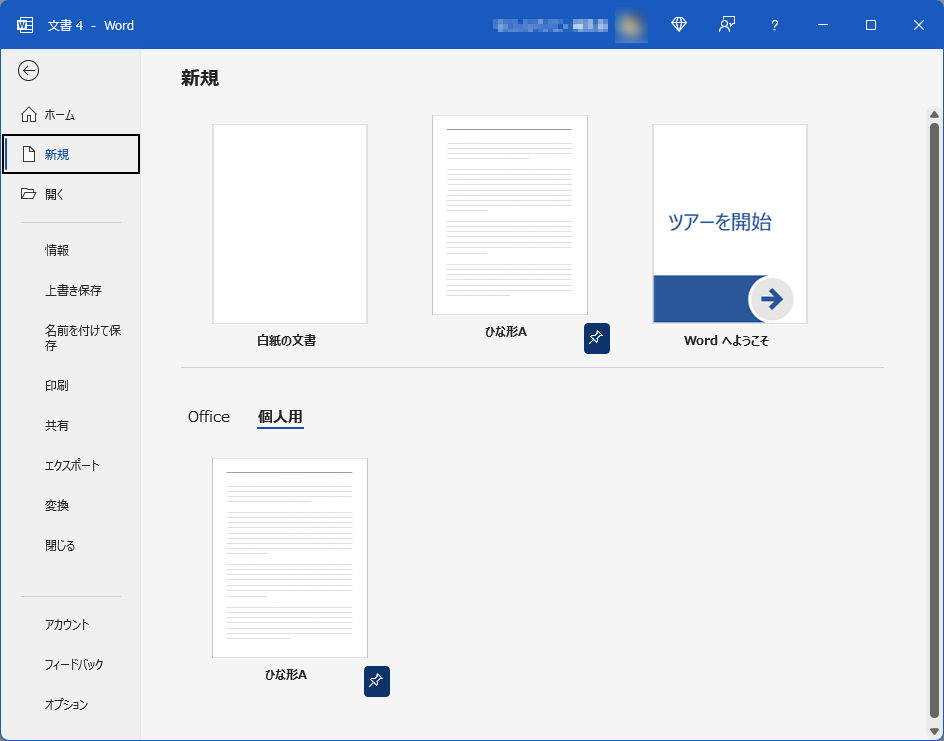The image size is (944, 741).
Task: Click the ホーム house icon
Action: (x=28, y=114)
